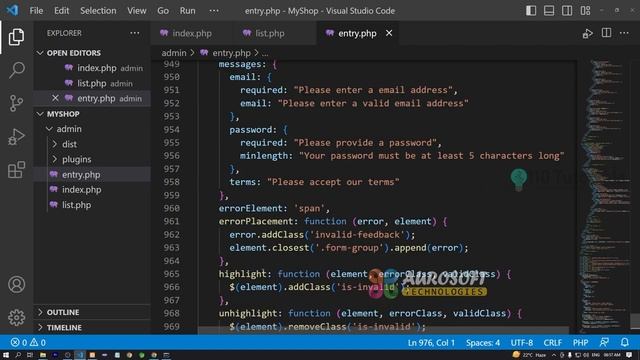Click the Run or Debug PHP icon

587,33
